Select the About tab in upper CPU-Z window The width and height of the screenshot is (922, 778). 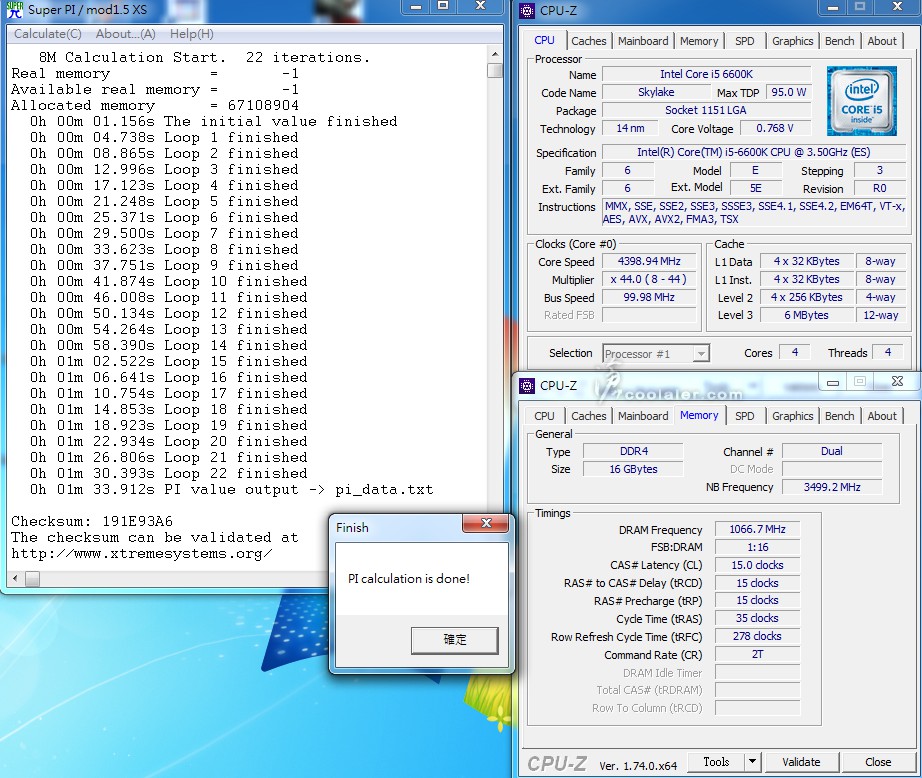(x=882, y=41)
